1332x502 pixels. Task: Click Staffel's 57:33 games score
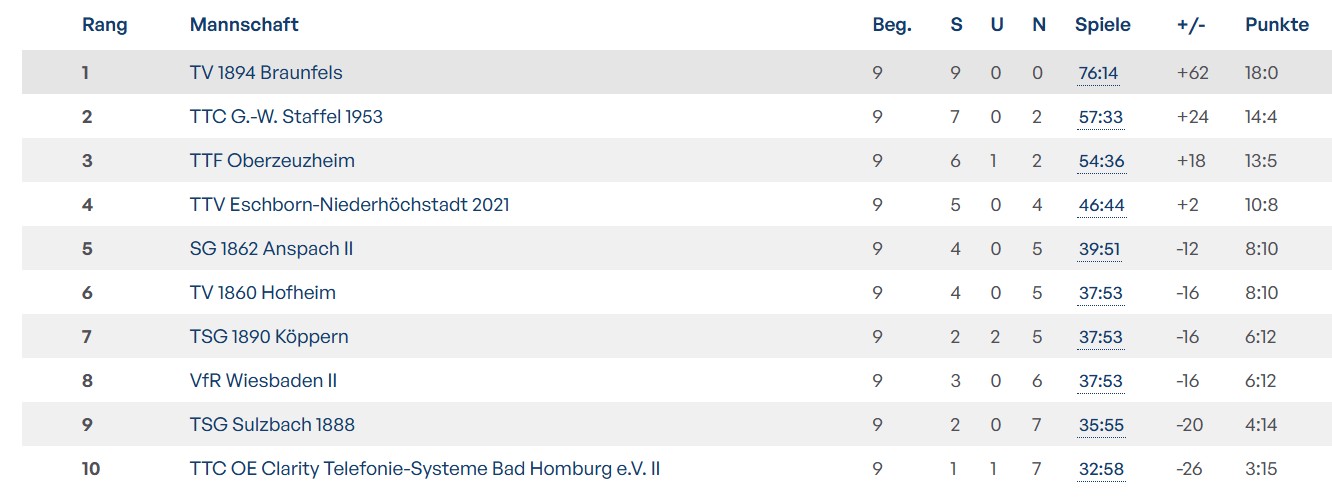click(x=1100, y=117)
